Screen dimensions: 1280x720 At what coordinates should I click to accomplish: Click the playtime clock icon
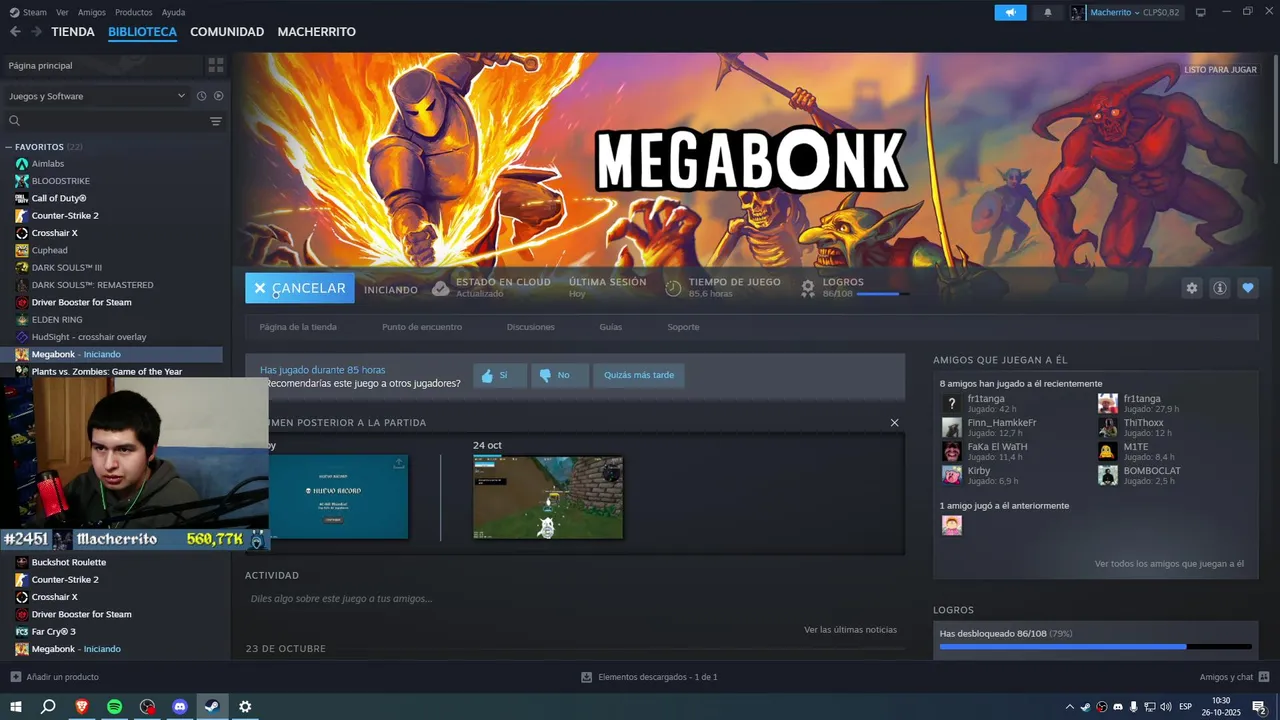(x=673, y=288)
